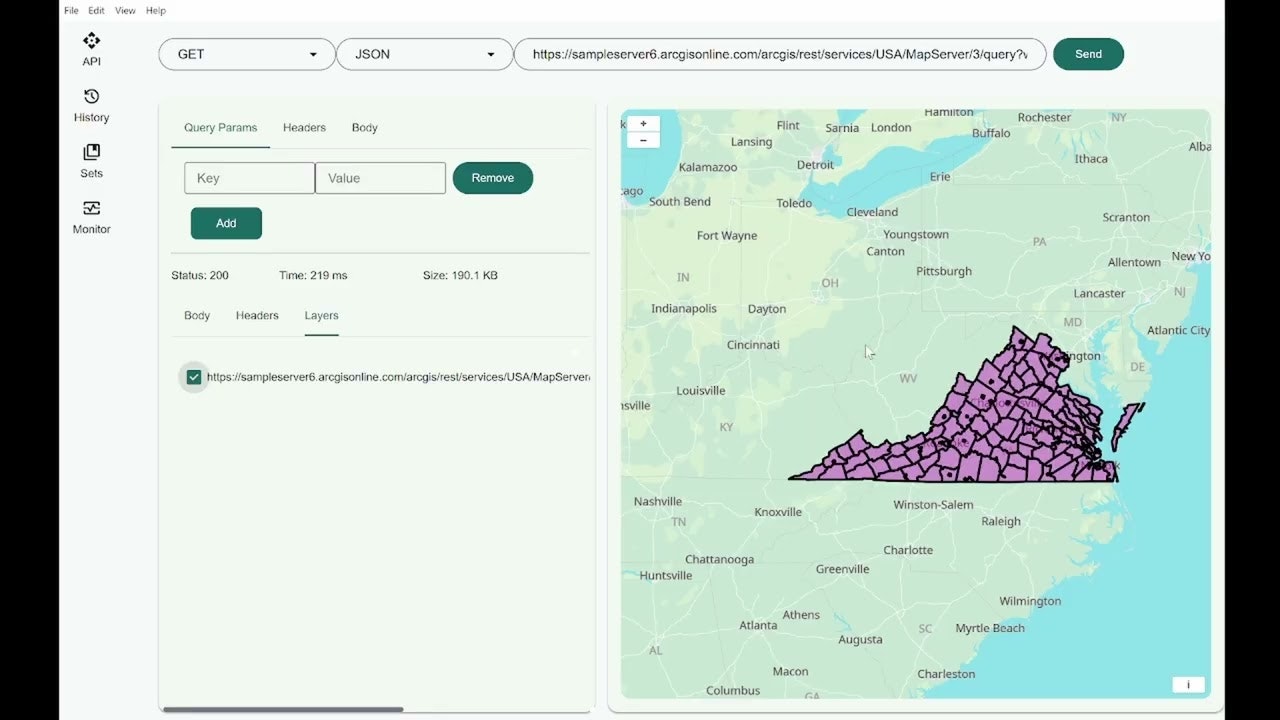
Task: Switch to the response Body tab
Action: (x=197, y=316)
